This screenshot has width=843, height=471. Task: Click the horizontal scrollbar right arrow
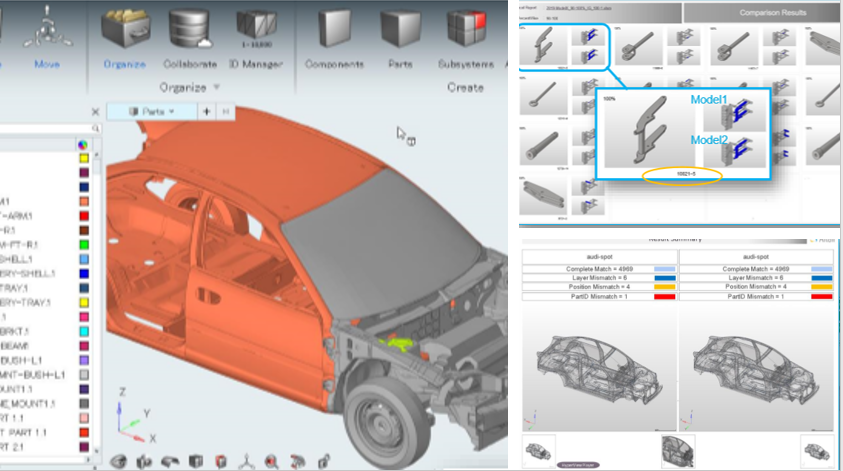point(88,460)
